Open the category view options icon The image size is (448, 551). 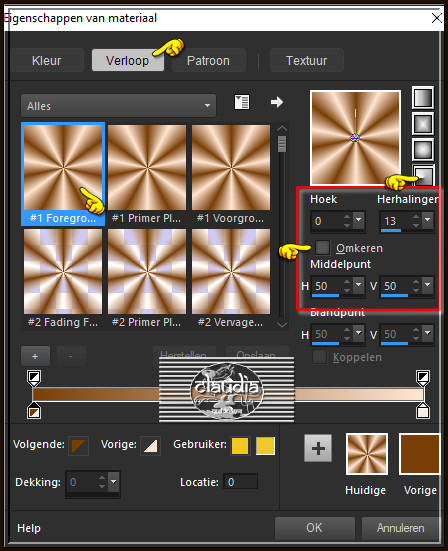[242, 102]
